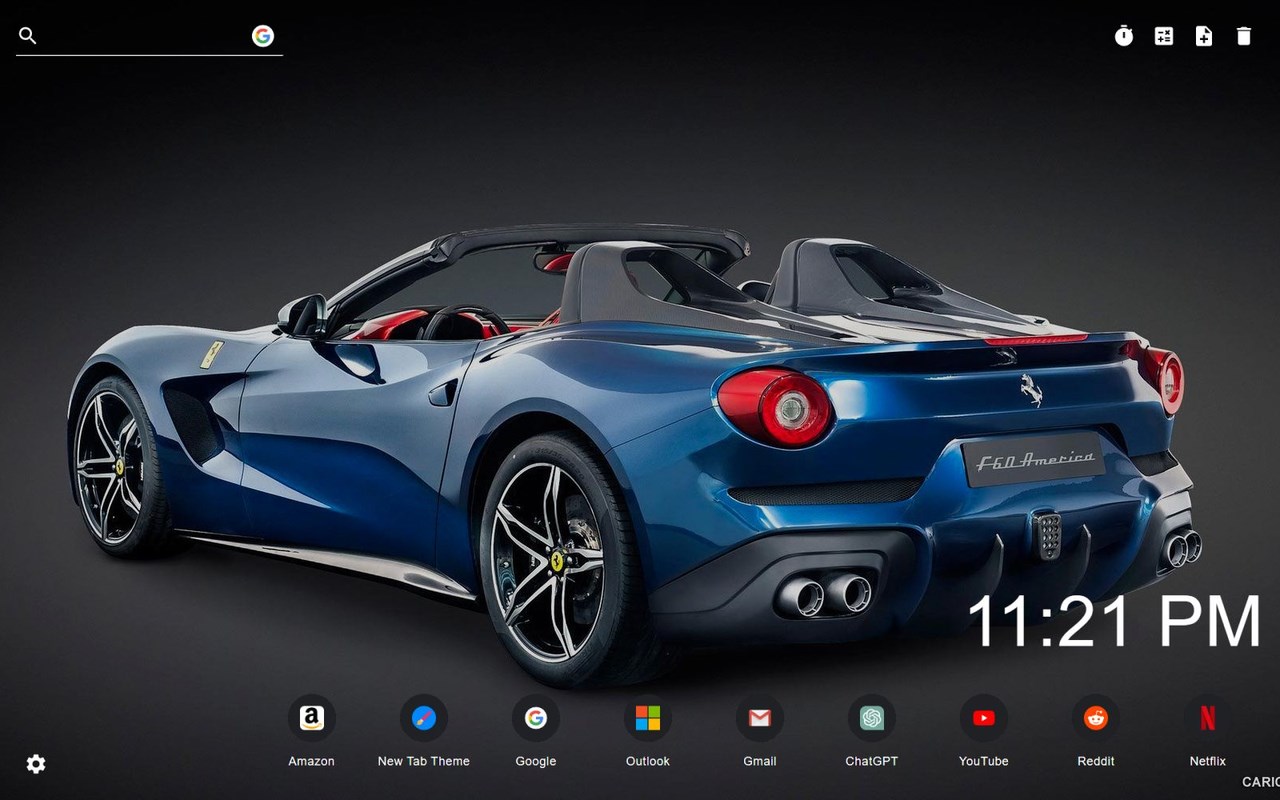
Task: Click the New Tab Theme label
Action: tap(424, 761)
